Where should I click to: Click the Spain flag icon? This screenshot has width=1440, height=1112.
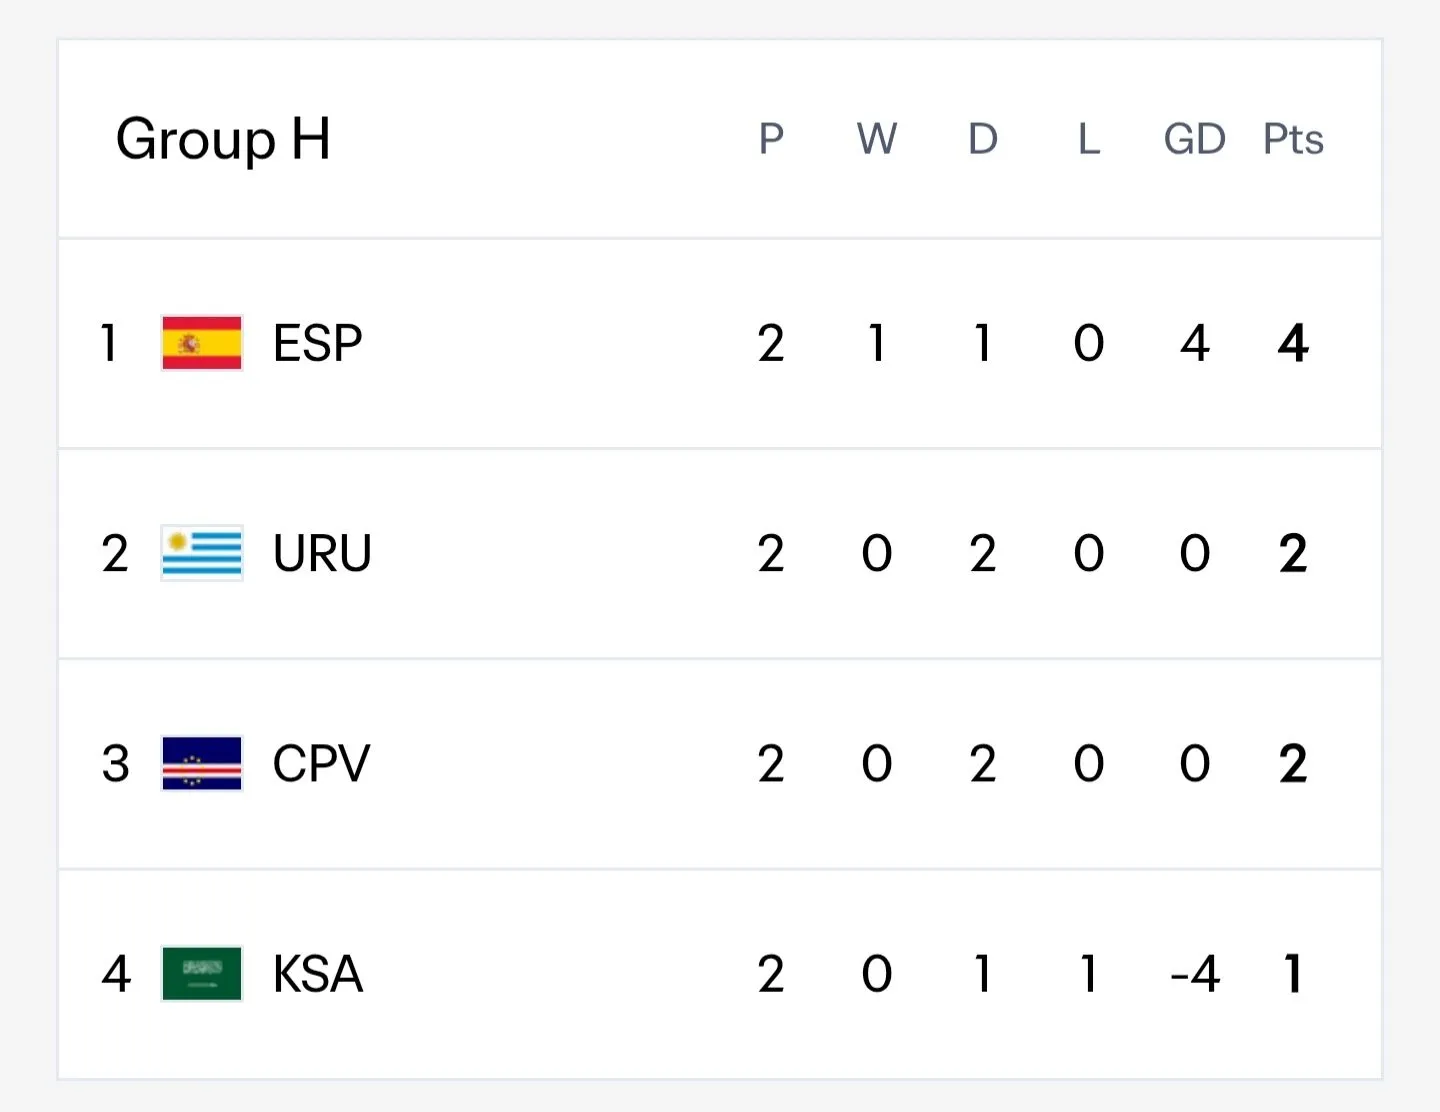[202, 343]
